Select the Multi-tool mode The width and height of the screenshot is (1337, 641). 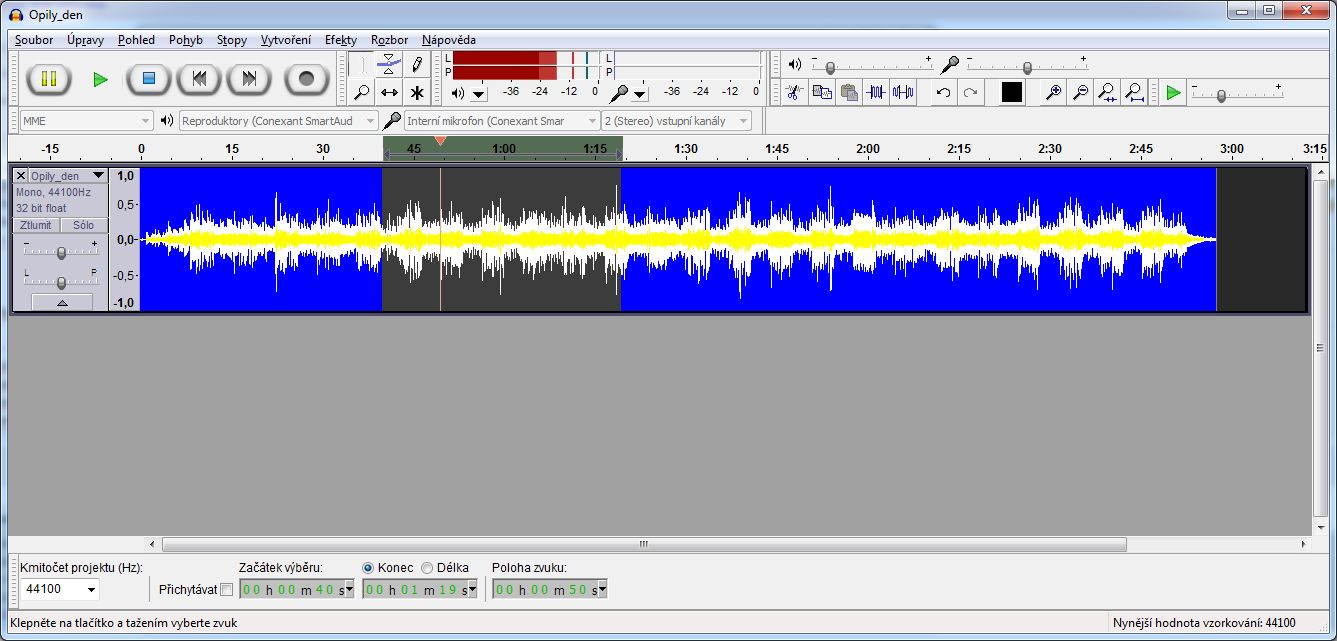[x=415, y=91]
